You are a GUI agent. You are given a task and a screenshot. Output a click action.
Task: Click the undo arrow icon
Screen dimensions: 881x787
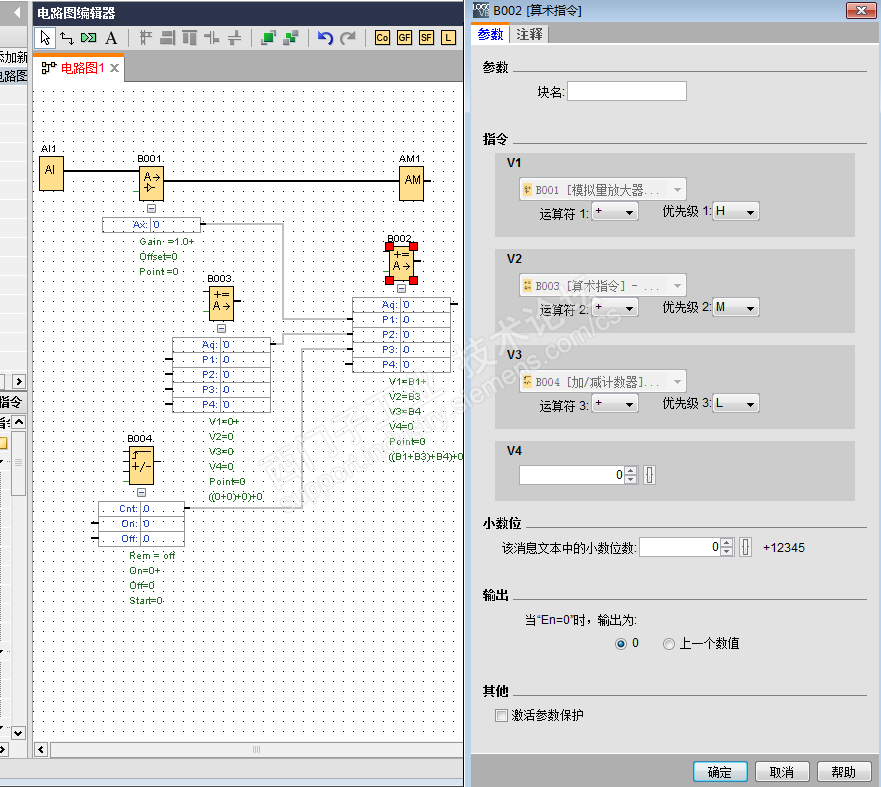pos(325,38)
